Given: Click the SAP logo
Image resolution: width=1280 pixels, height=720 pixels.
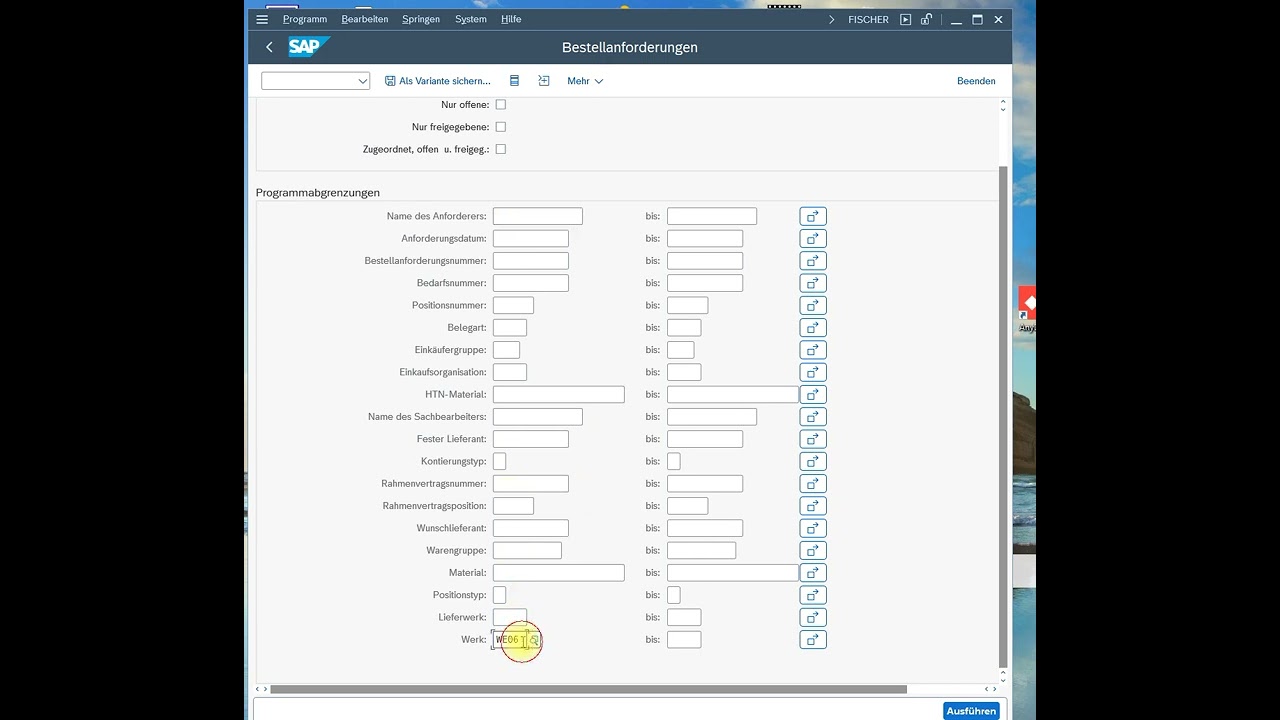Looking at the screenshot, I should (x=308, y=47).
